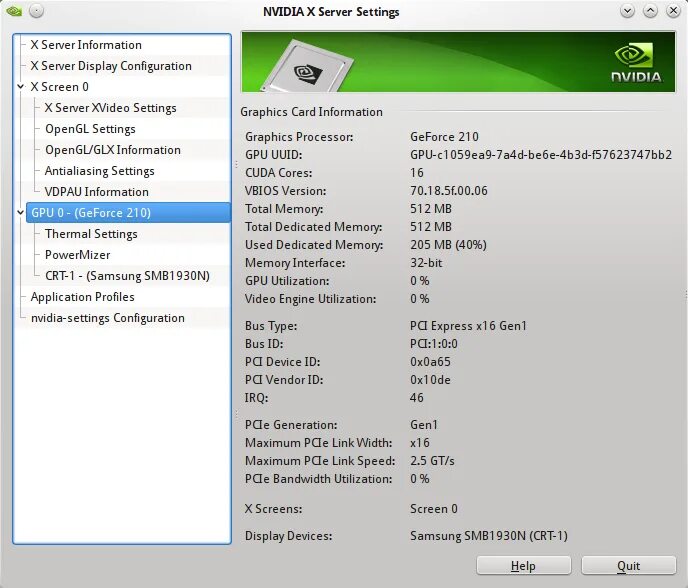Minimize the NVIDIA X Server Settings window
This screenshot has height=588, width=688.
627,11
